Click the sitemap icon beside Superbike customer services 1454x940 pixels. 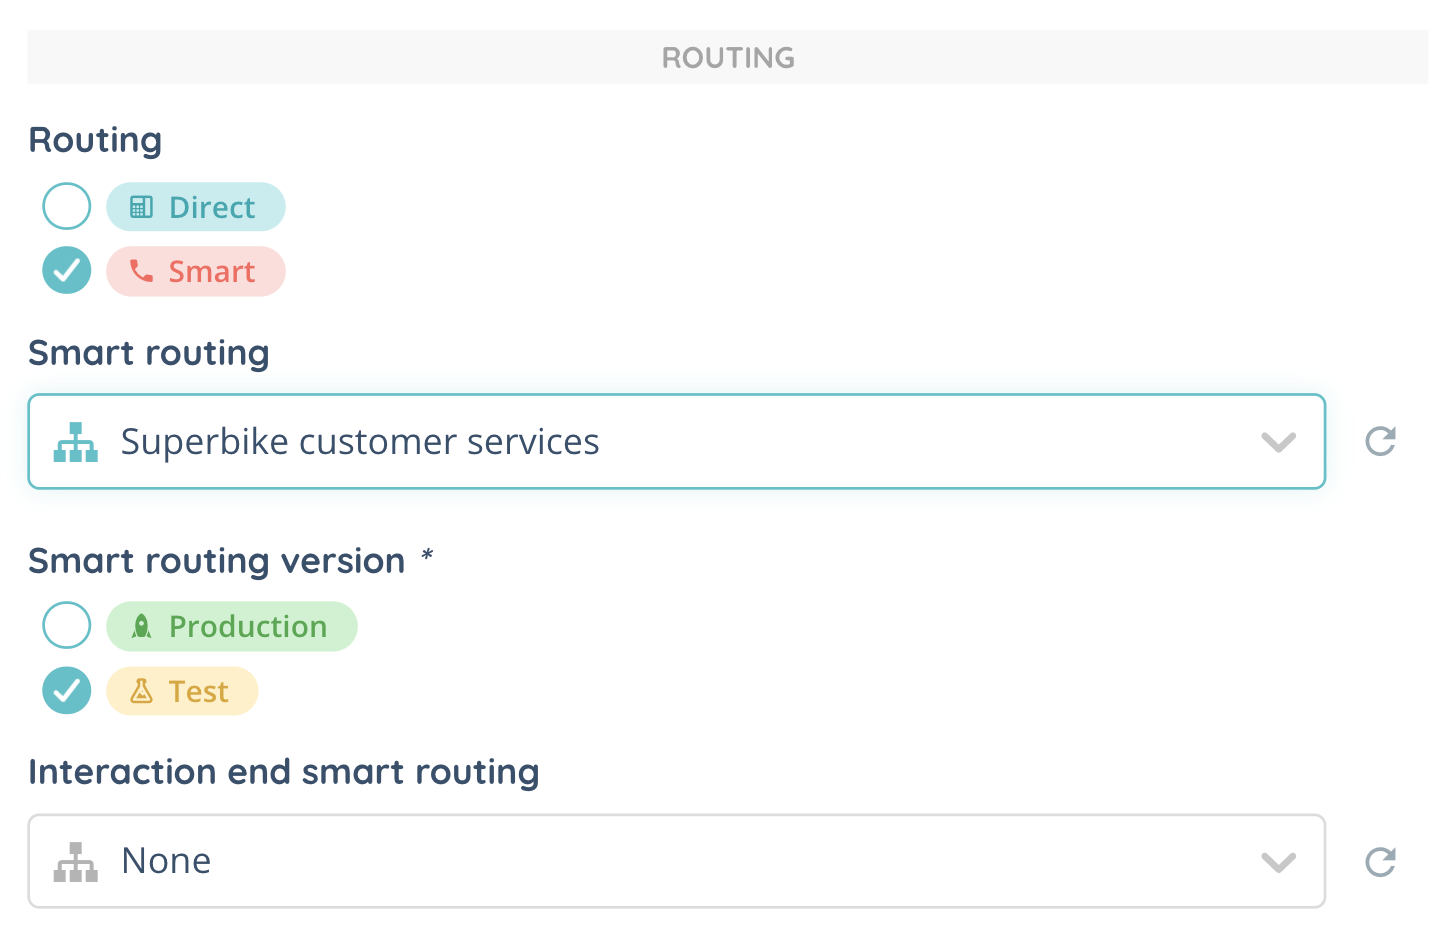tap(76, 442)
